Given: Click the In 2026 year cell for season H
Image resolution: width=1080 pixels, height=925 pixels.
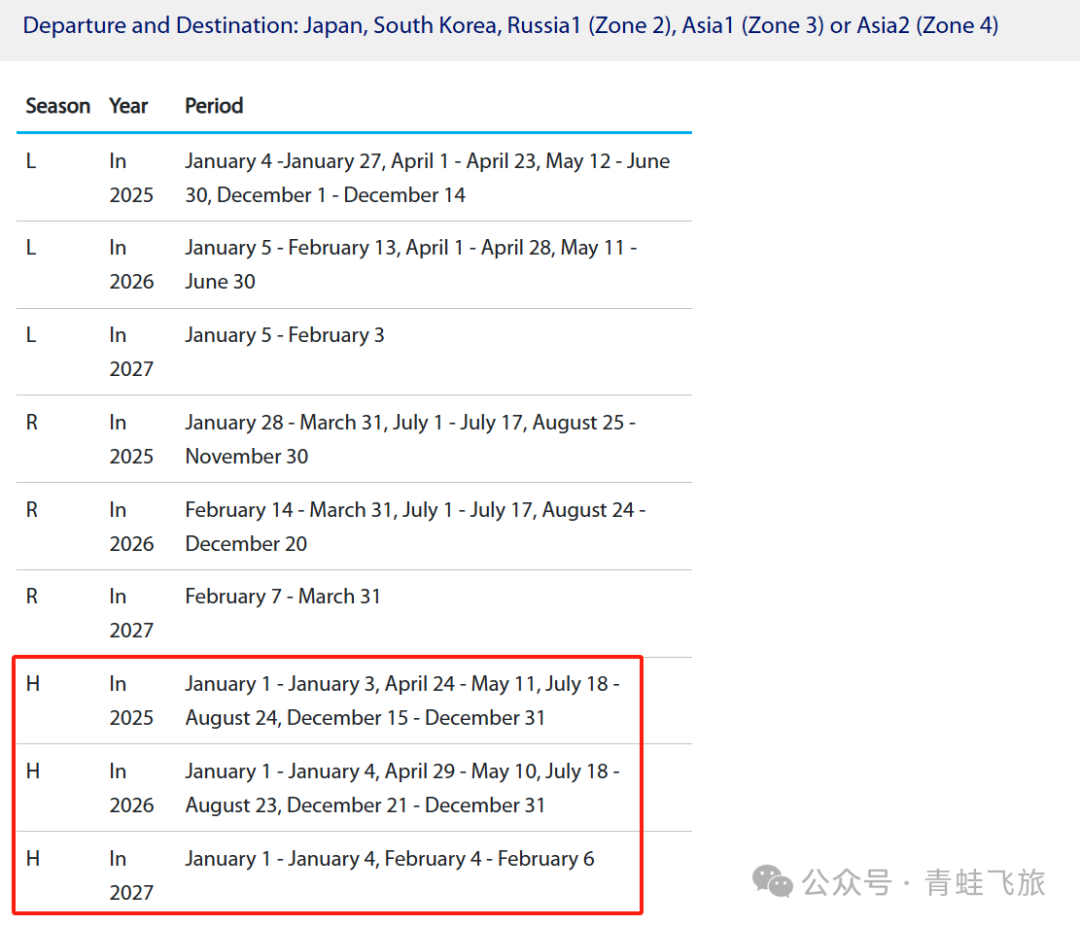Looking at the screenshot, I should click(131, 788).
